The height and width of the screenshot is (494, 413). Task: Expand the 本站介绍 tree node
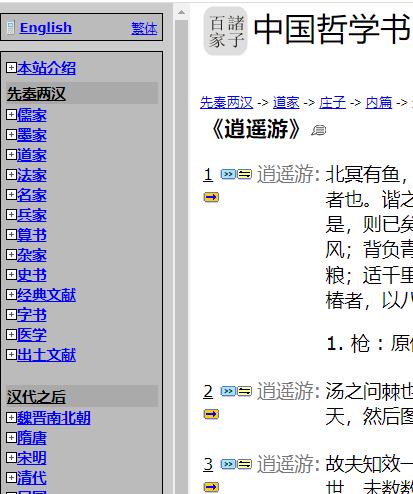coord(11,68)
